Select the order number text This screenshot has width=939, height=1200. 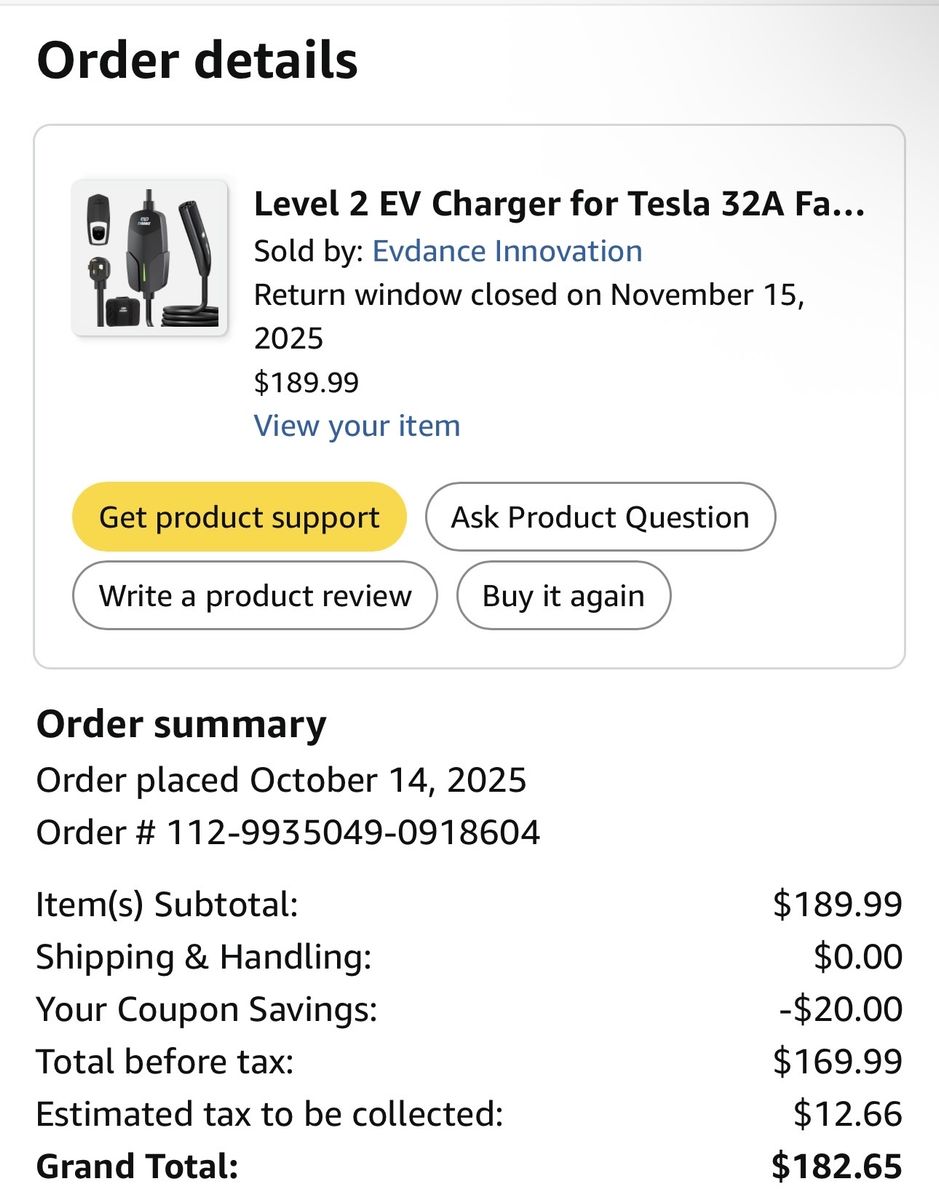pos(288,832)
